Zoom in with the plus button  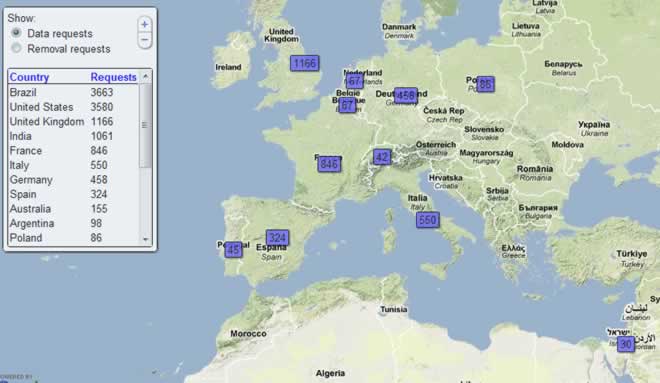tap(144, 24)
